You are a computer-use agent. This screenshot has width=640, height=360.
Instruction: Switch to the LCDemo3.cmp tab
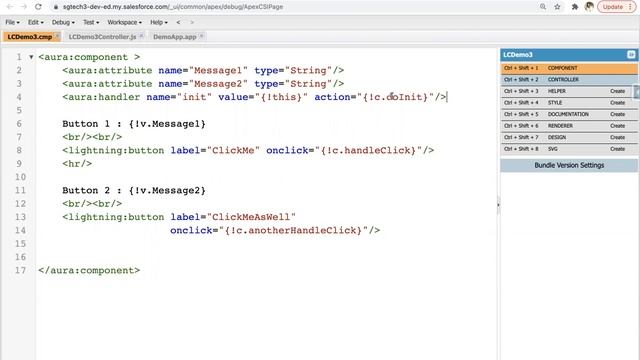[x=29, y=37]
